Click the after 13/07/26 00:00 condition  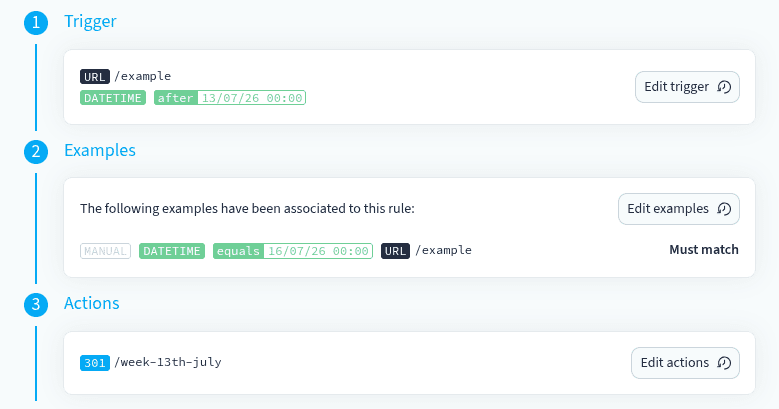click(230, 98)
